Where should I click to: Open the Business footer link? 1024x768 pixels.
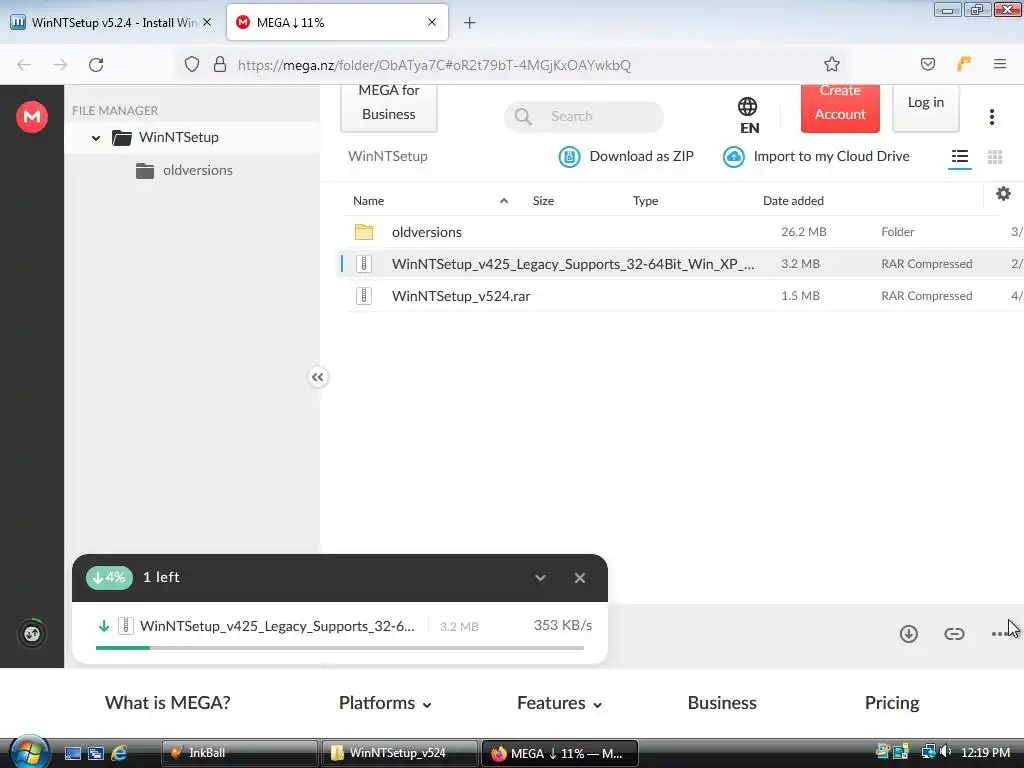[x=722, y=703]
